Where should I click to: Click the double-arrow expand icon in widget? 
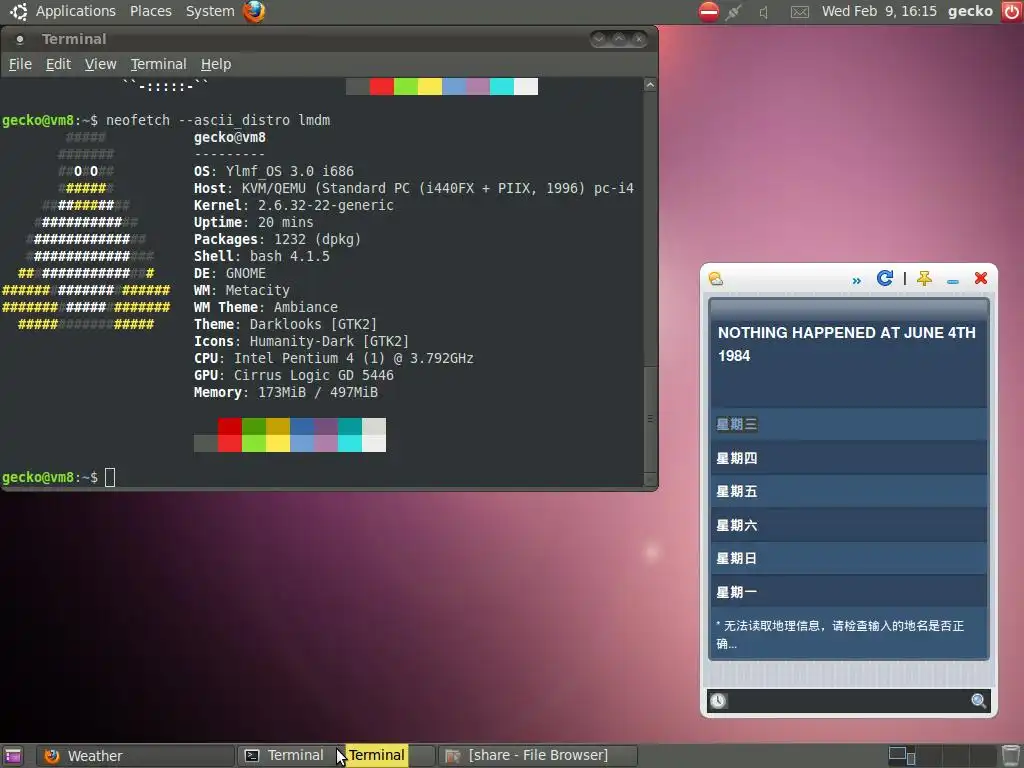coord(856,281)
